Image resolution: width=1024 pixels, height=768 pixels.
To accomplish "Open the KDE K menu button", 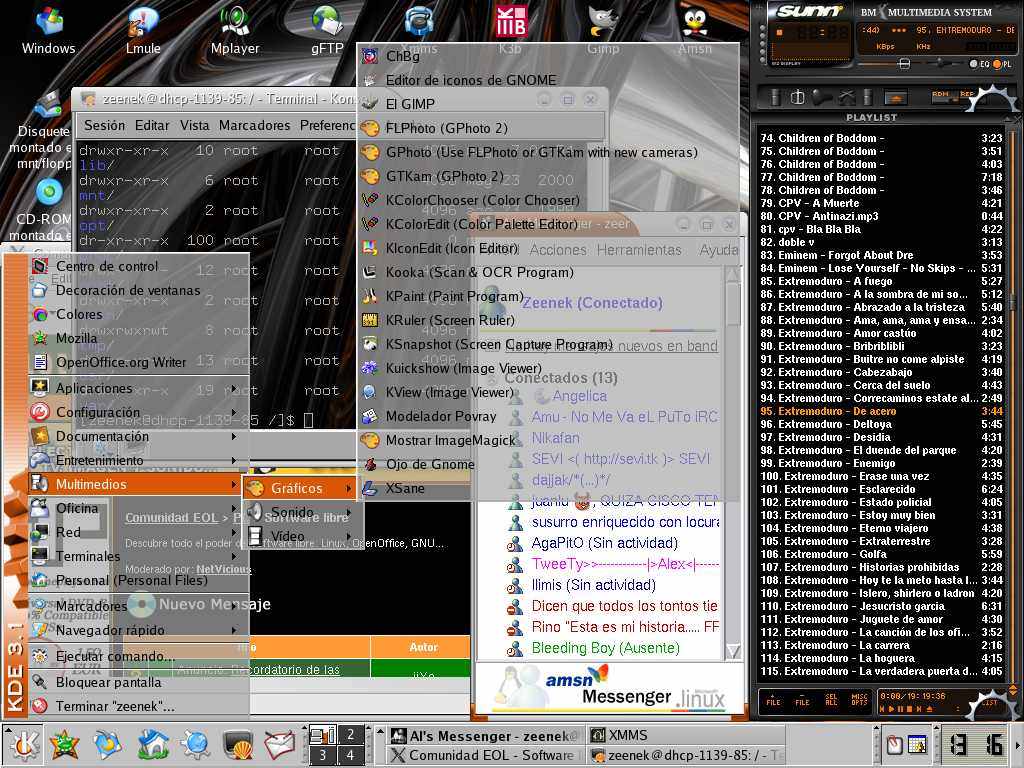I will 22,744.
